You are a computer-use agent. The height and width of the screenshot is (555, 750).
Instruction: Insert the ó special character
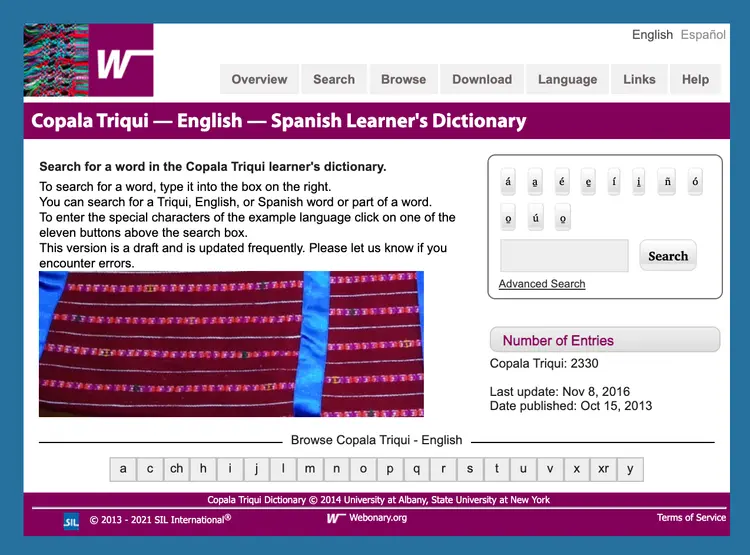pos(695,182)
